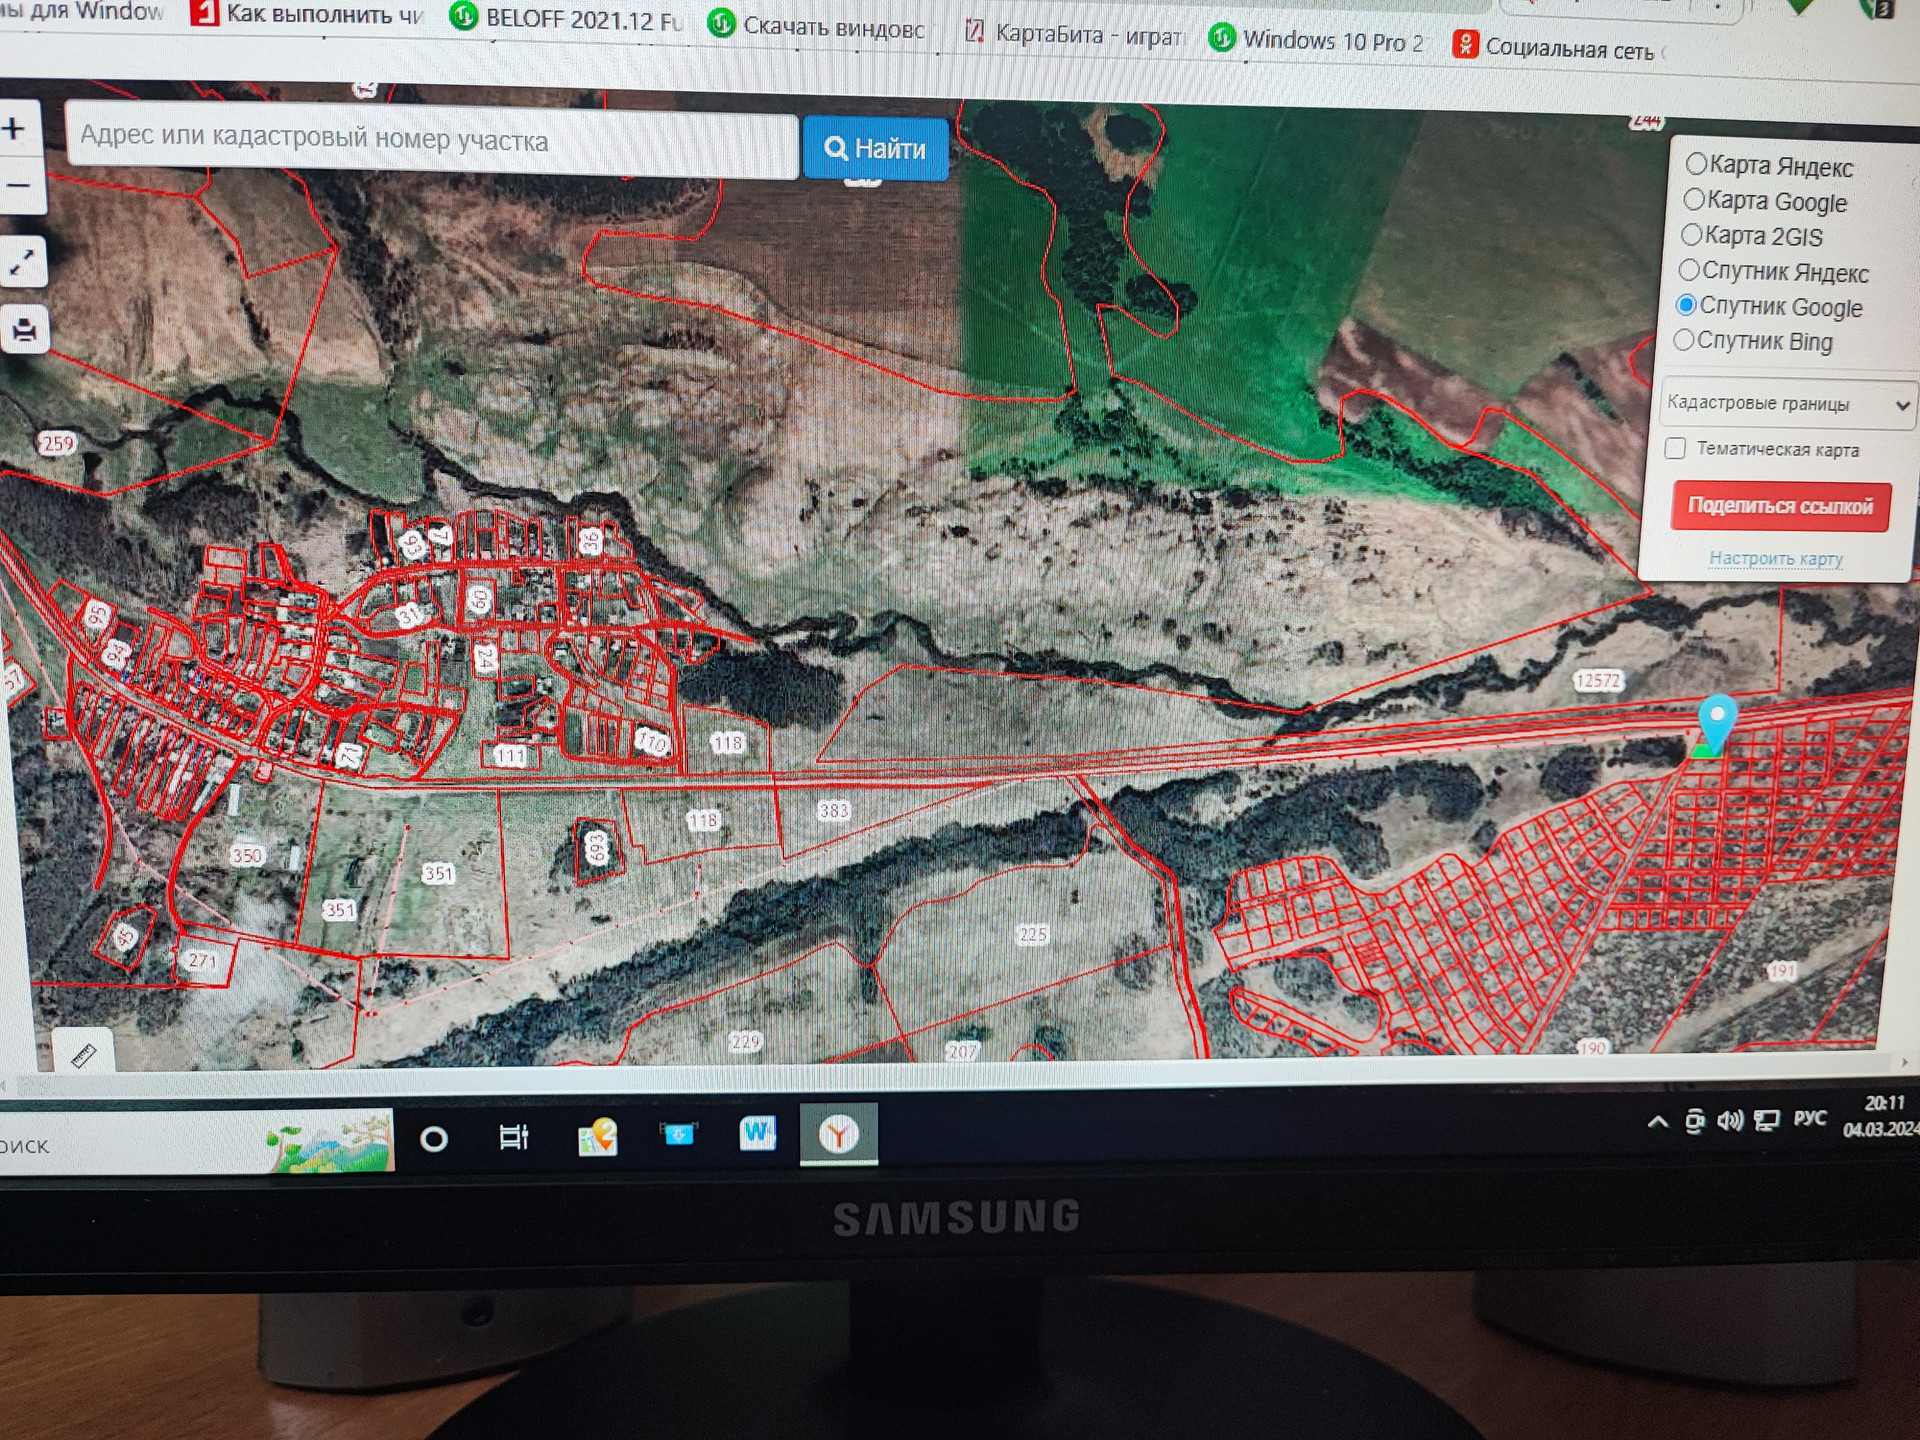Click the zoom in plus button
1920x1440 pixels.
[x=15, y=129]
